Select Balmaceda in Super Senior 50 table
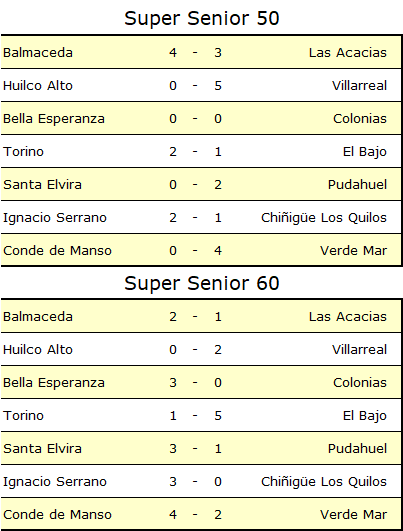The width and height of the screenshot is (403, 531). point(38,52)
